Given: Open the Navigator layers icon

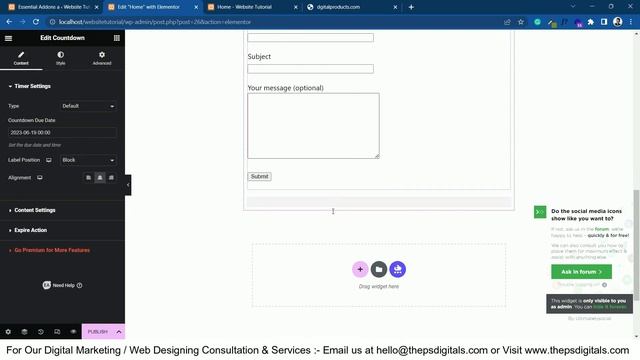Looking at the screenshot, I should tap(24, 332).
